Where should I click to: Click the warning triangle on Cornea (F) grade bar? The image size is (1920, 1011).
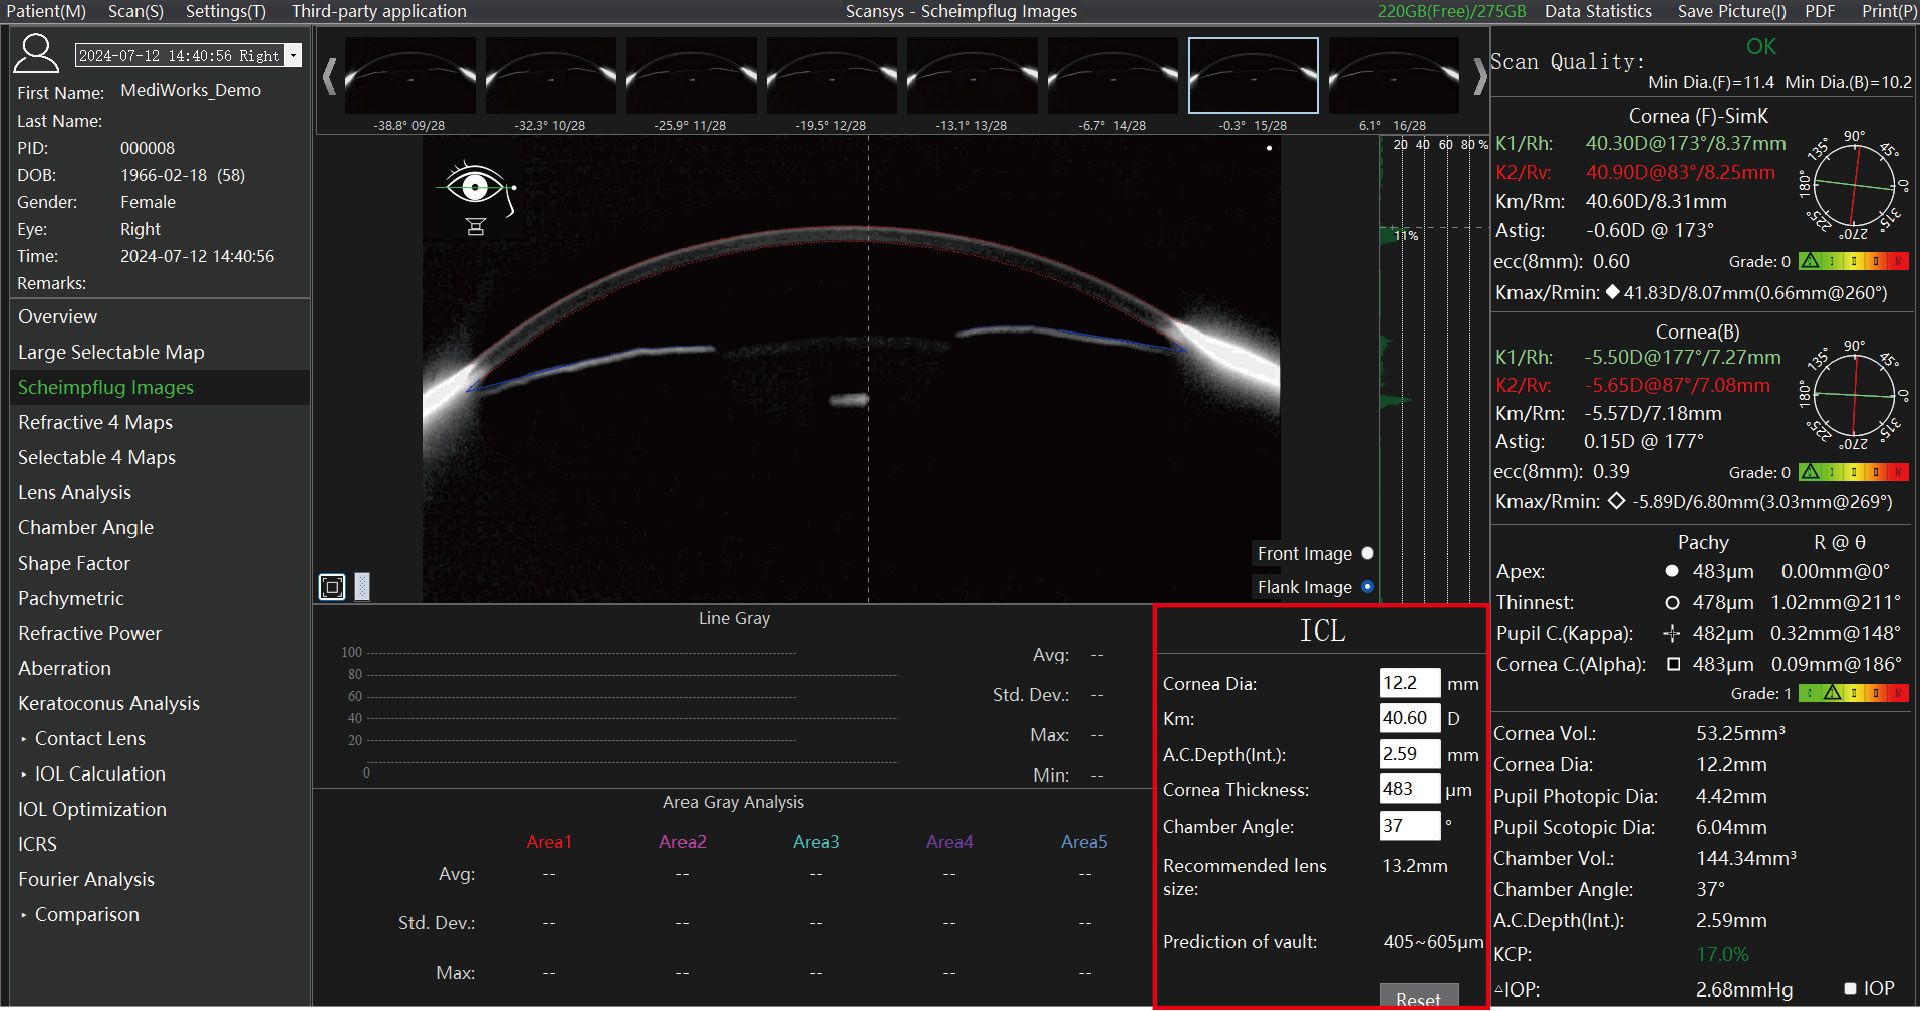click(1810, 261)
